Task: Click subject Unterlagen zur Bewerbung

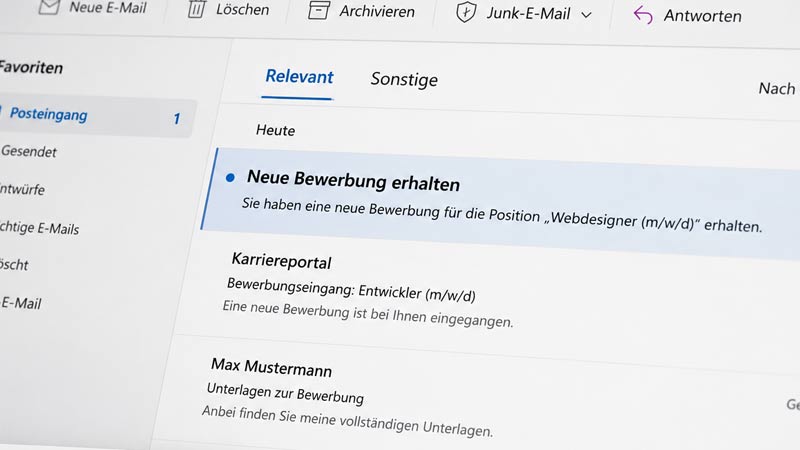Action: point(285,393)
